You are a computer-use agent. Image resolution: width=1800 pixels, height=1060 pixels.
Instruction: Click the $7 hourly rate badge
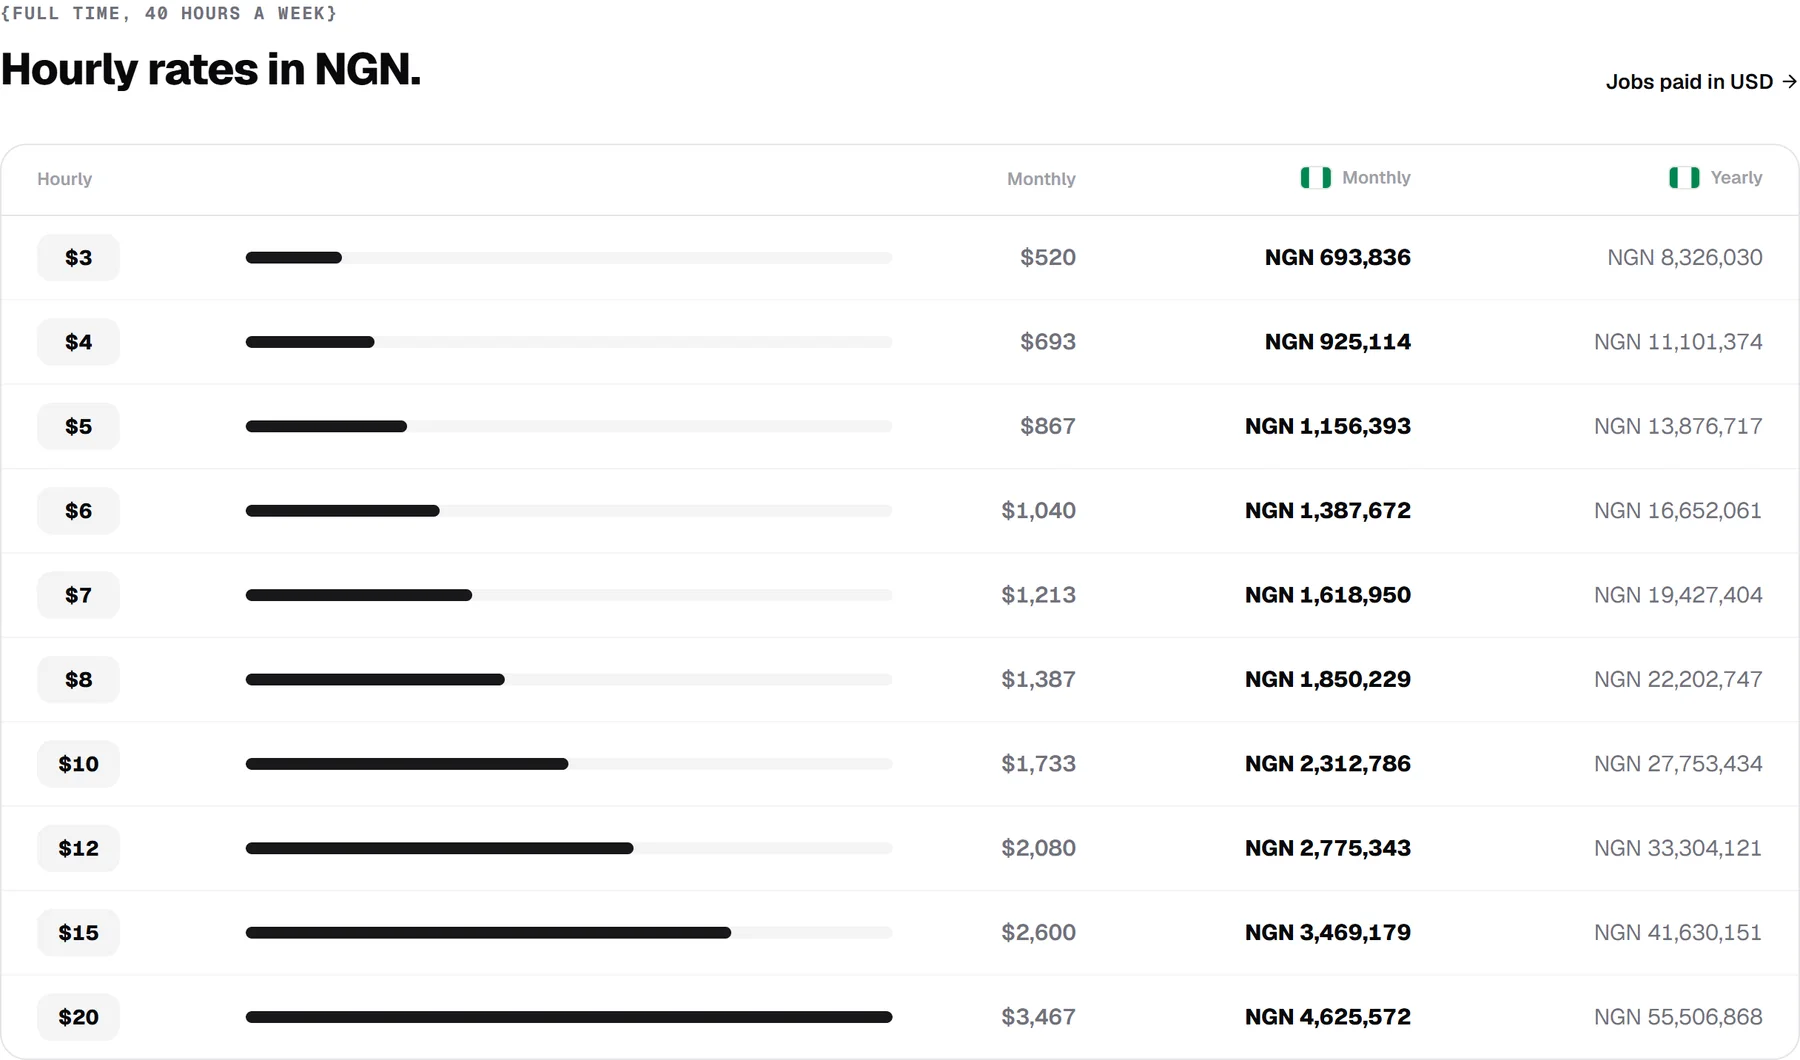78,595
